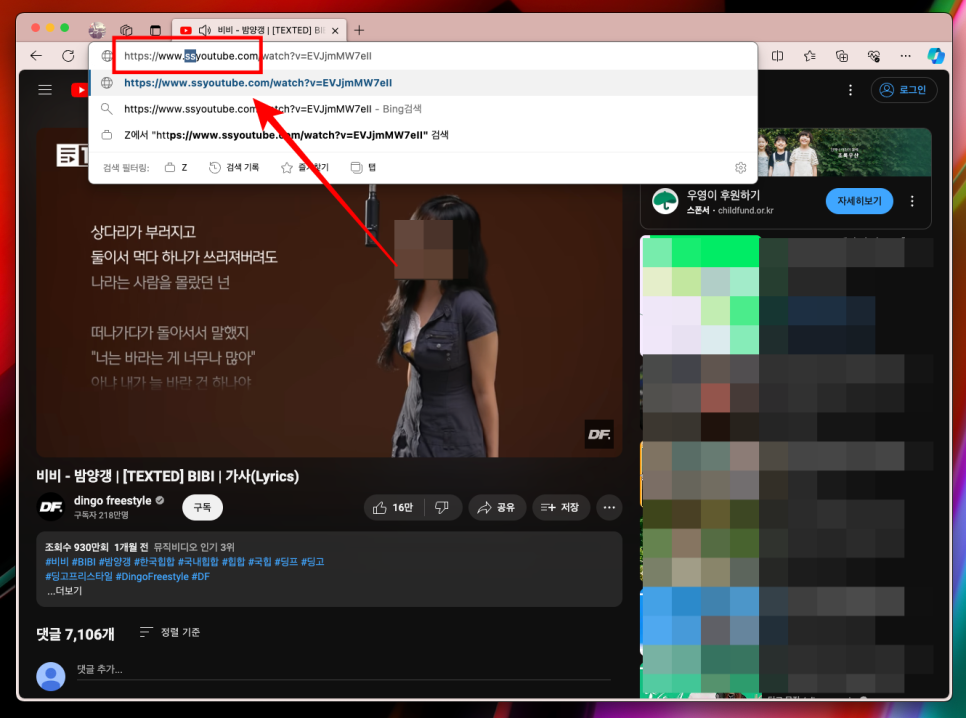Image resolution: width=966 pixels, height=718 pixels.
Task: Save the video with 저장
Action: 561,507
